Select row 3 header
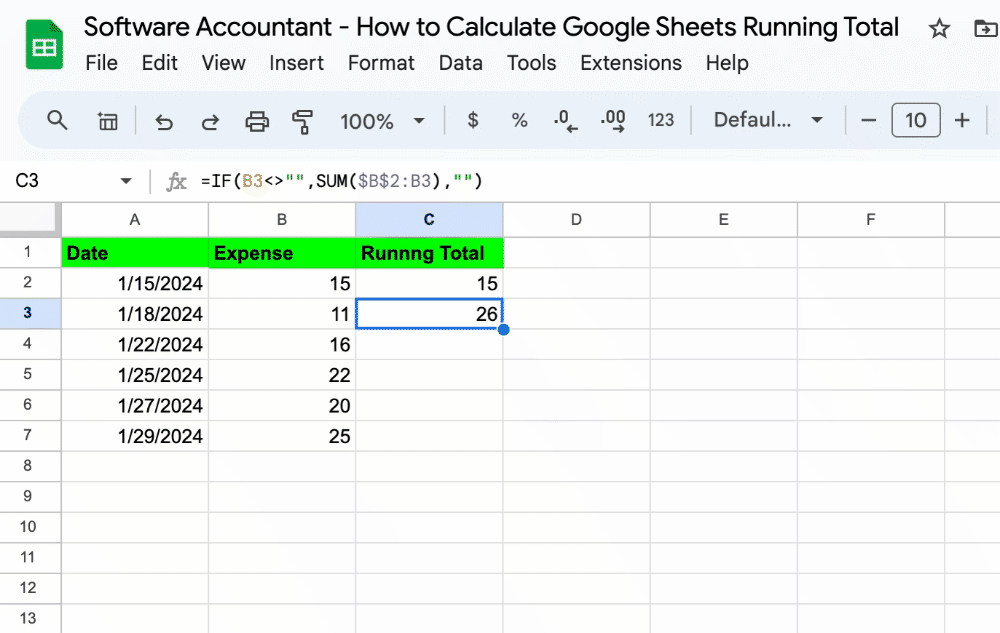Screen dimensions: 1000x633 click(x=30, y=314)
